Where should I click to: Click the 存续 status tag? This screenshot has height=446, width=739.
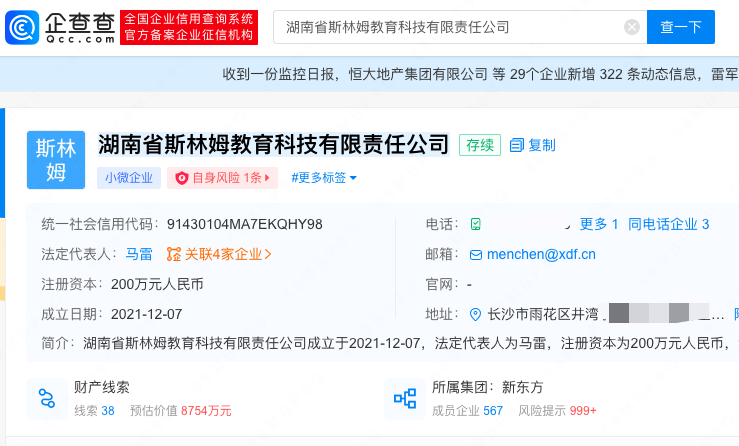point(480,145)
